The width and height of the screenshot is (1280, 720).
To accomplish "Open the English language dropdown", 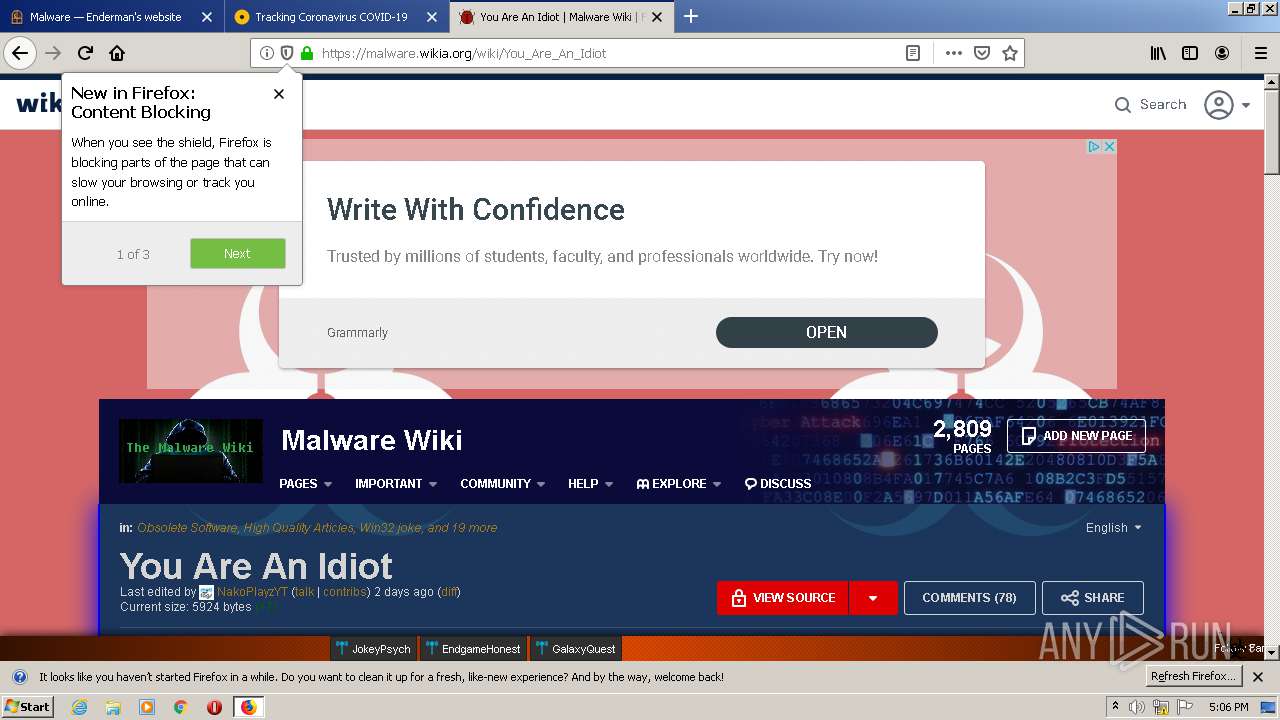I will [x=1114, y=528].
